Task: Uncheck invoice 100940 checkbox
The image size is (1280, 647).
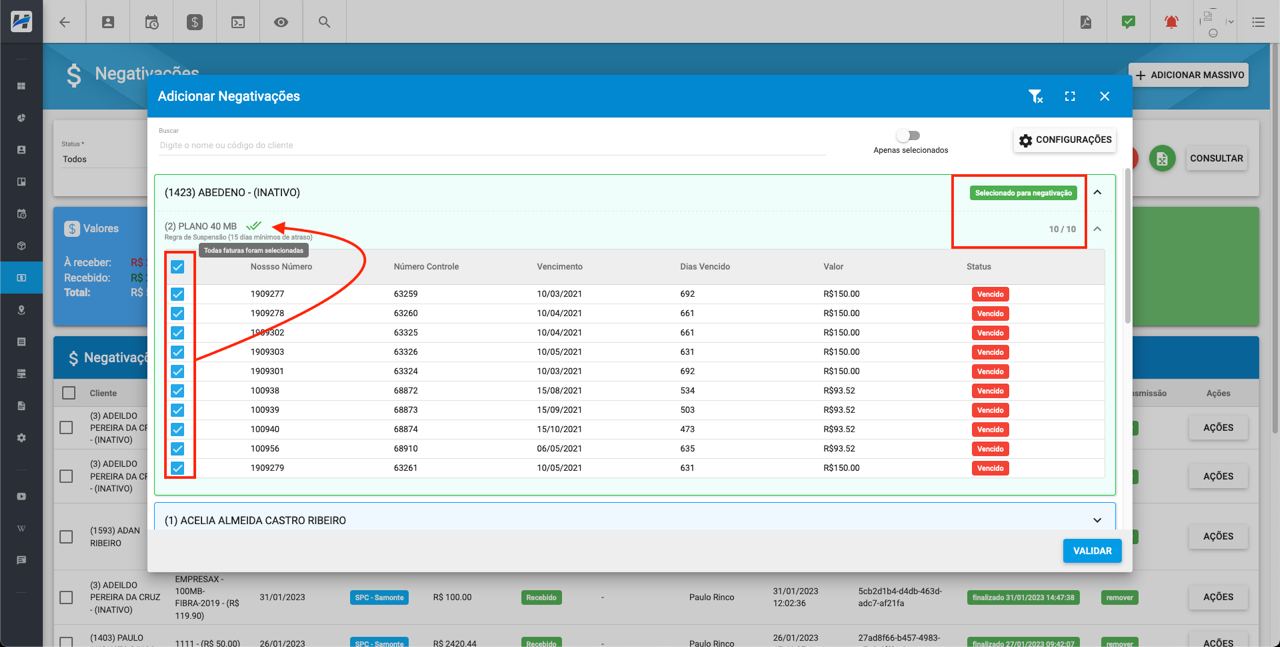Action: (177, 429)
